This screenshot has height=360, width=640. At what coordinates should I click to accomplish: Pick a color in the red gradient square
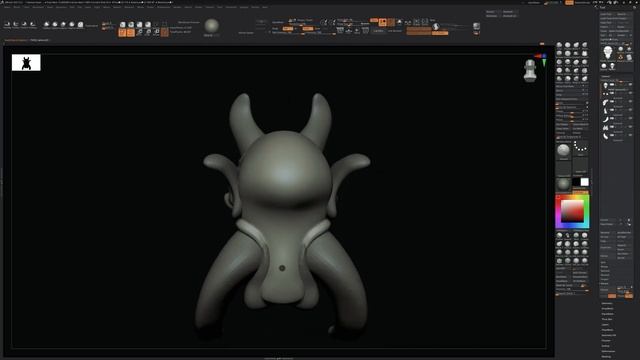point(572,211)
